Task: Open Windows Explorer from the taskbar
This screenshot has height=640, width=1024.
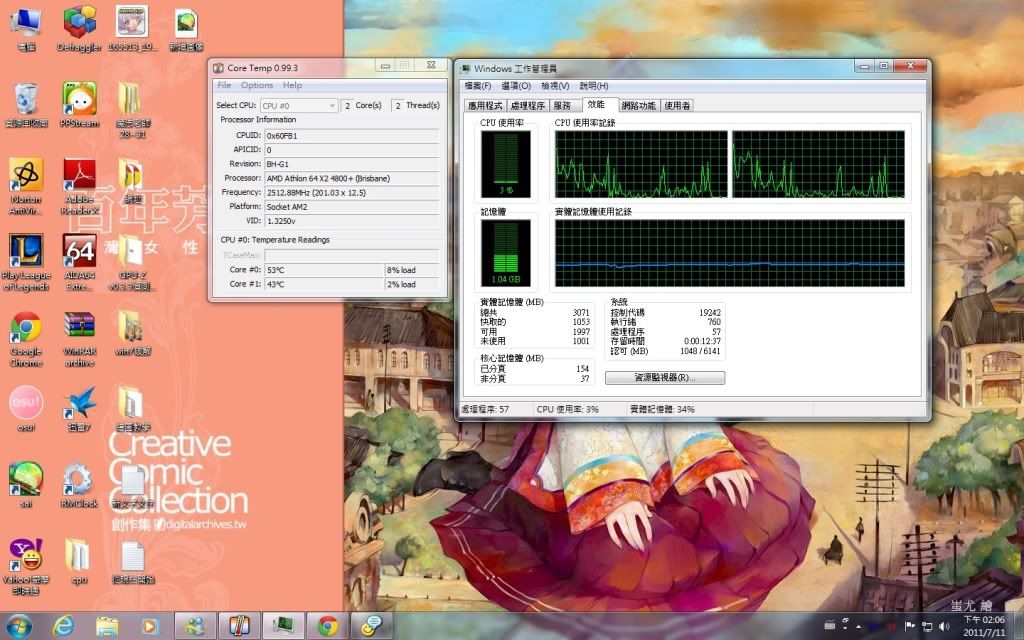Action: coord(107,626)
